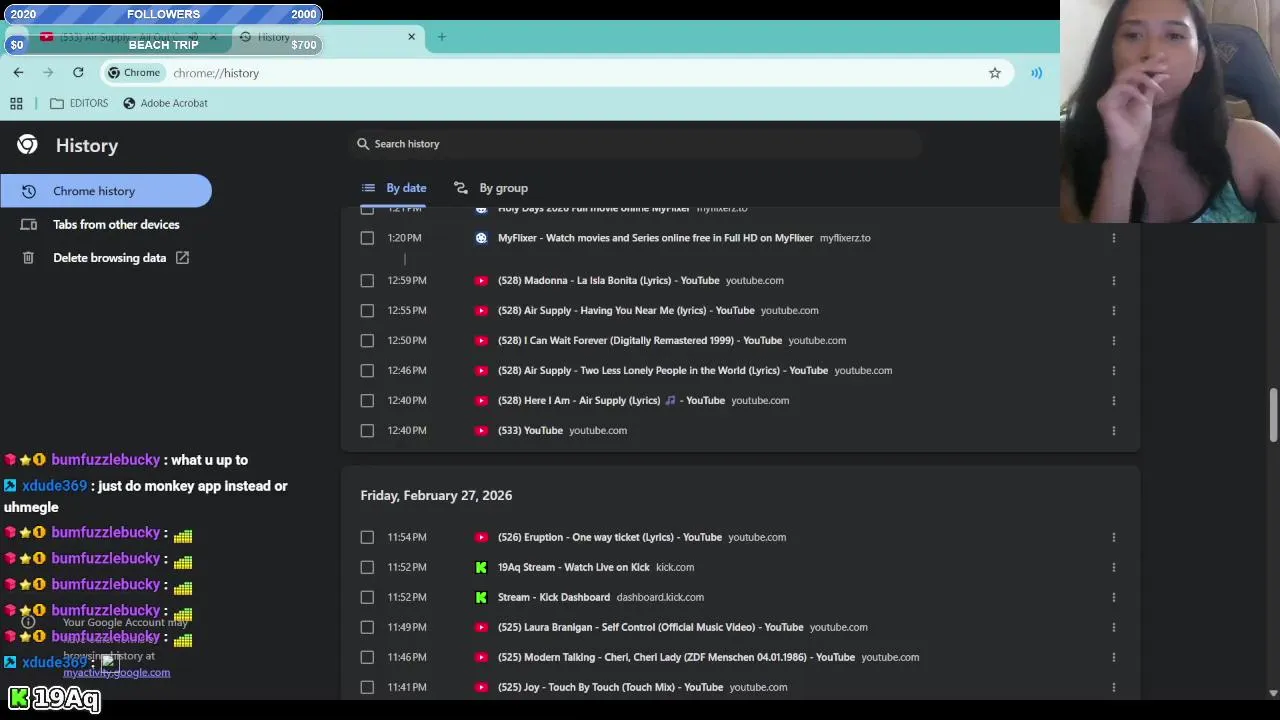1280x720 pixels.
Task: Check the I Can Wait Forever entry
Action: (x=367, y=341)
